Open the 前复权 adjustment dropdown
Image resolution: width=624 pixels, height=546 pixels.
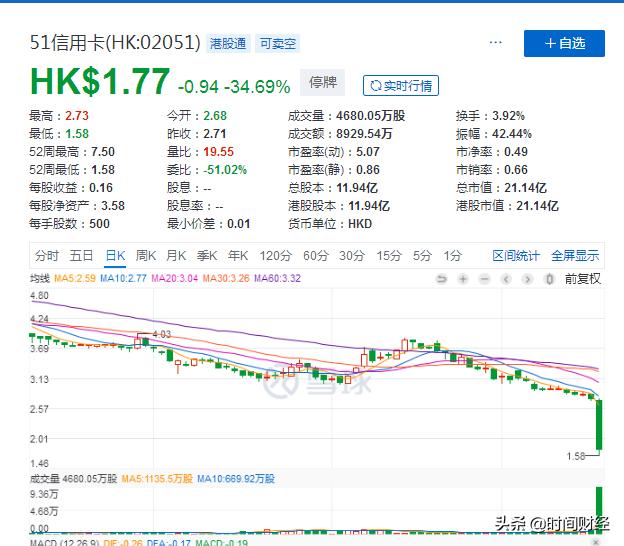pyautogui.click(x=582, y=279)
